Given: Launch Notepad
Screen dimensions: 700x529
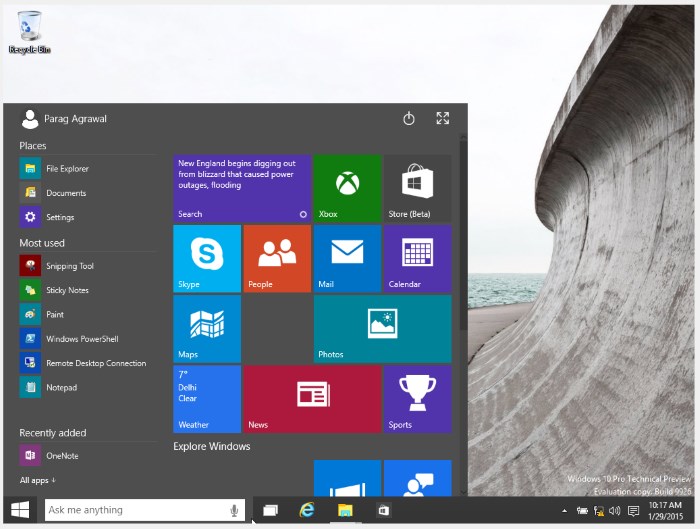Looking at the screenshot, I should point(88,387).
